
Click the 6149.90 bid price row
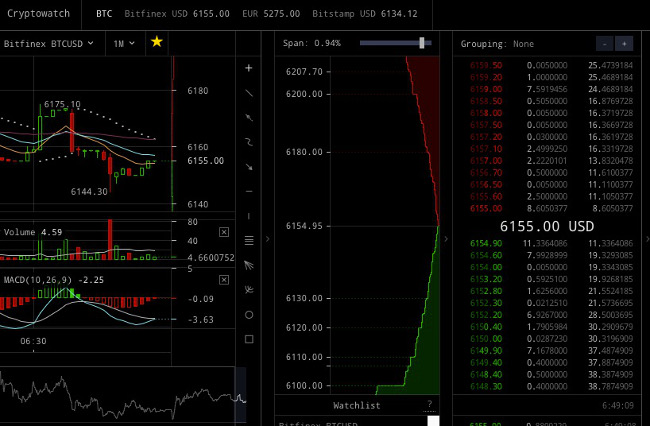click(551, 351)
